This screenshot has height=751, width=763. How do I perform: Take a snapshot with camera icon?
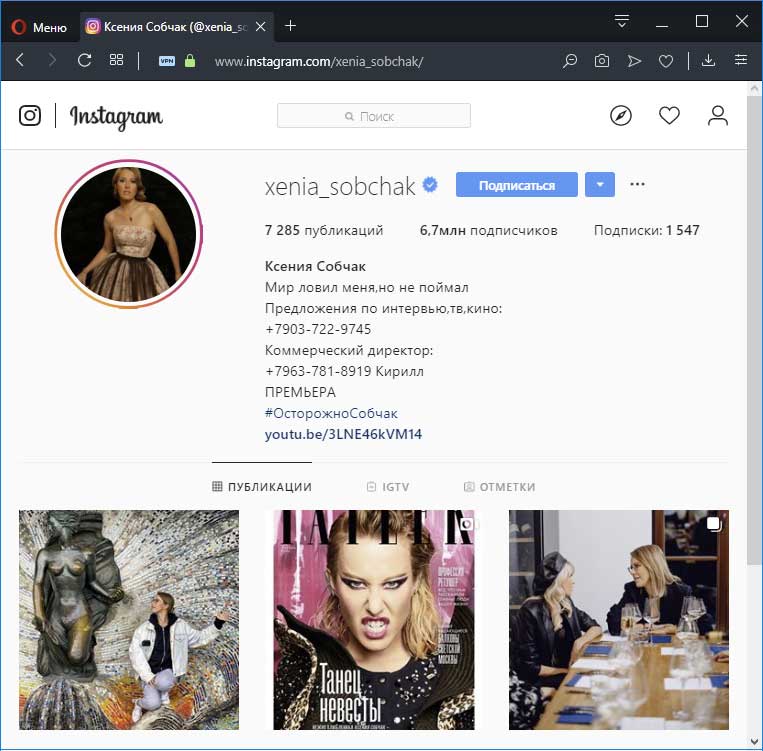point(602,60)
